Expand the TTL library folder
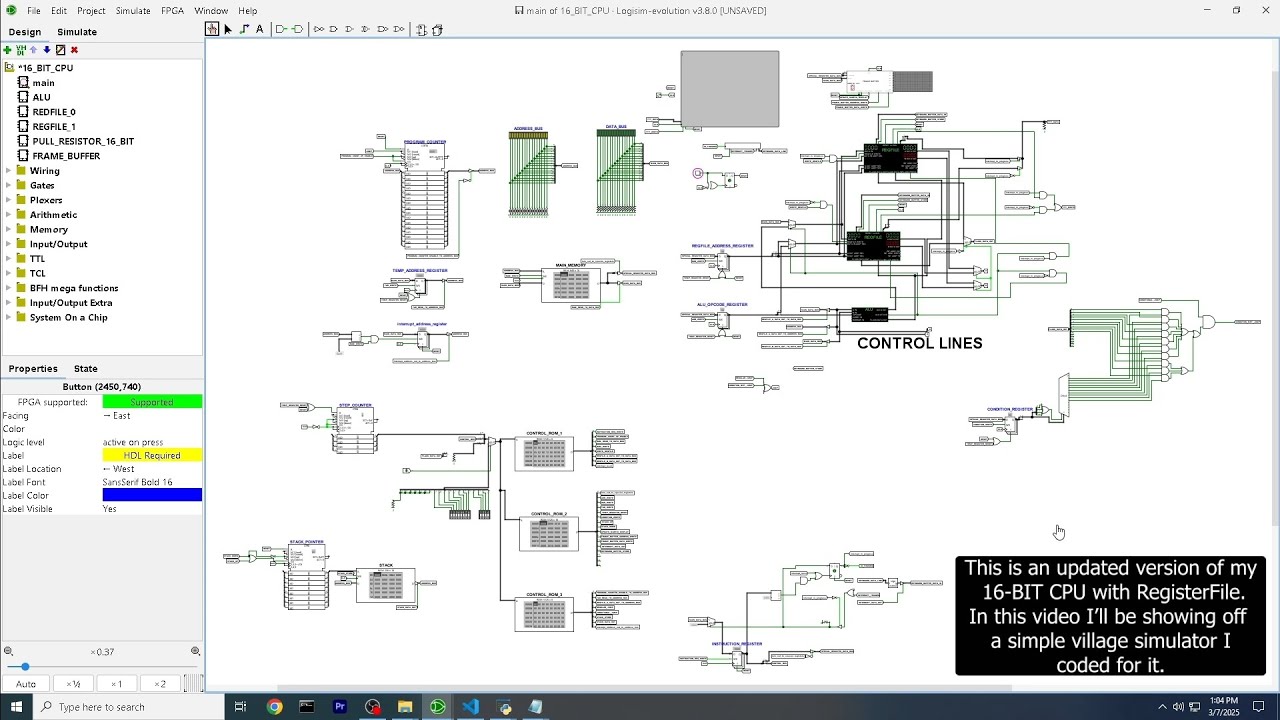 pos(8,259)
